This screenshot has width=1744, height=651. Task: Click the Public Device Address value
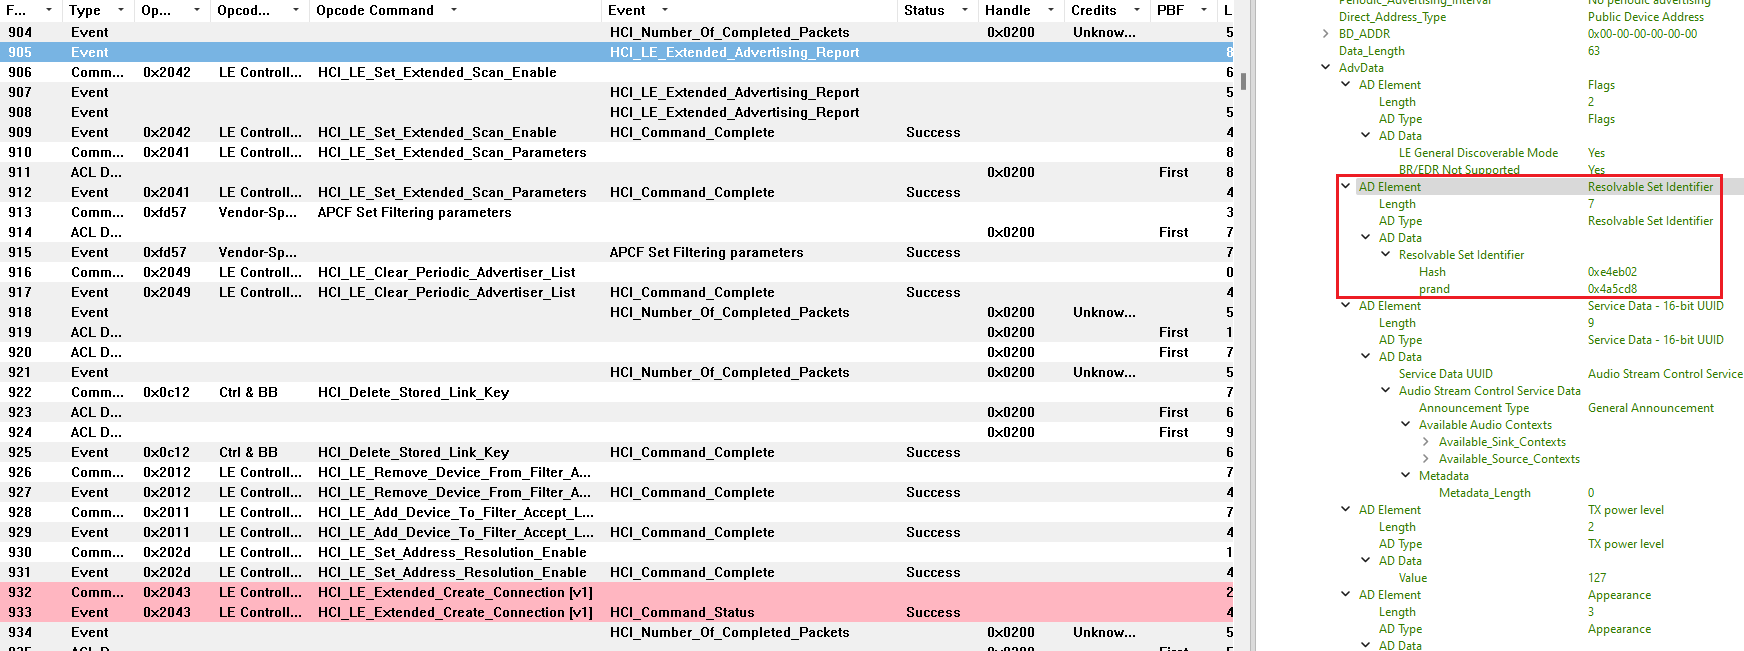tap(1646, 17)
